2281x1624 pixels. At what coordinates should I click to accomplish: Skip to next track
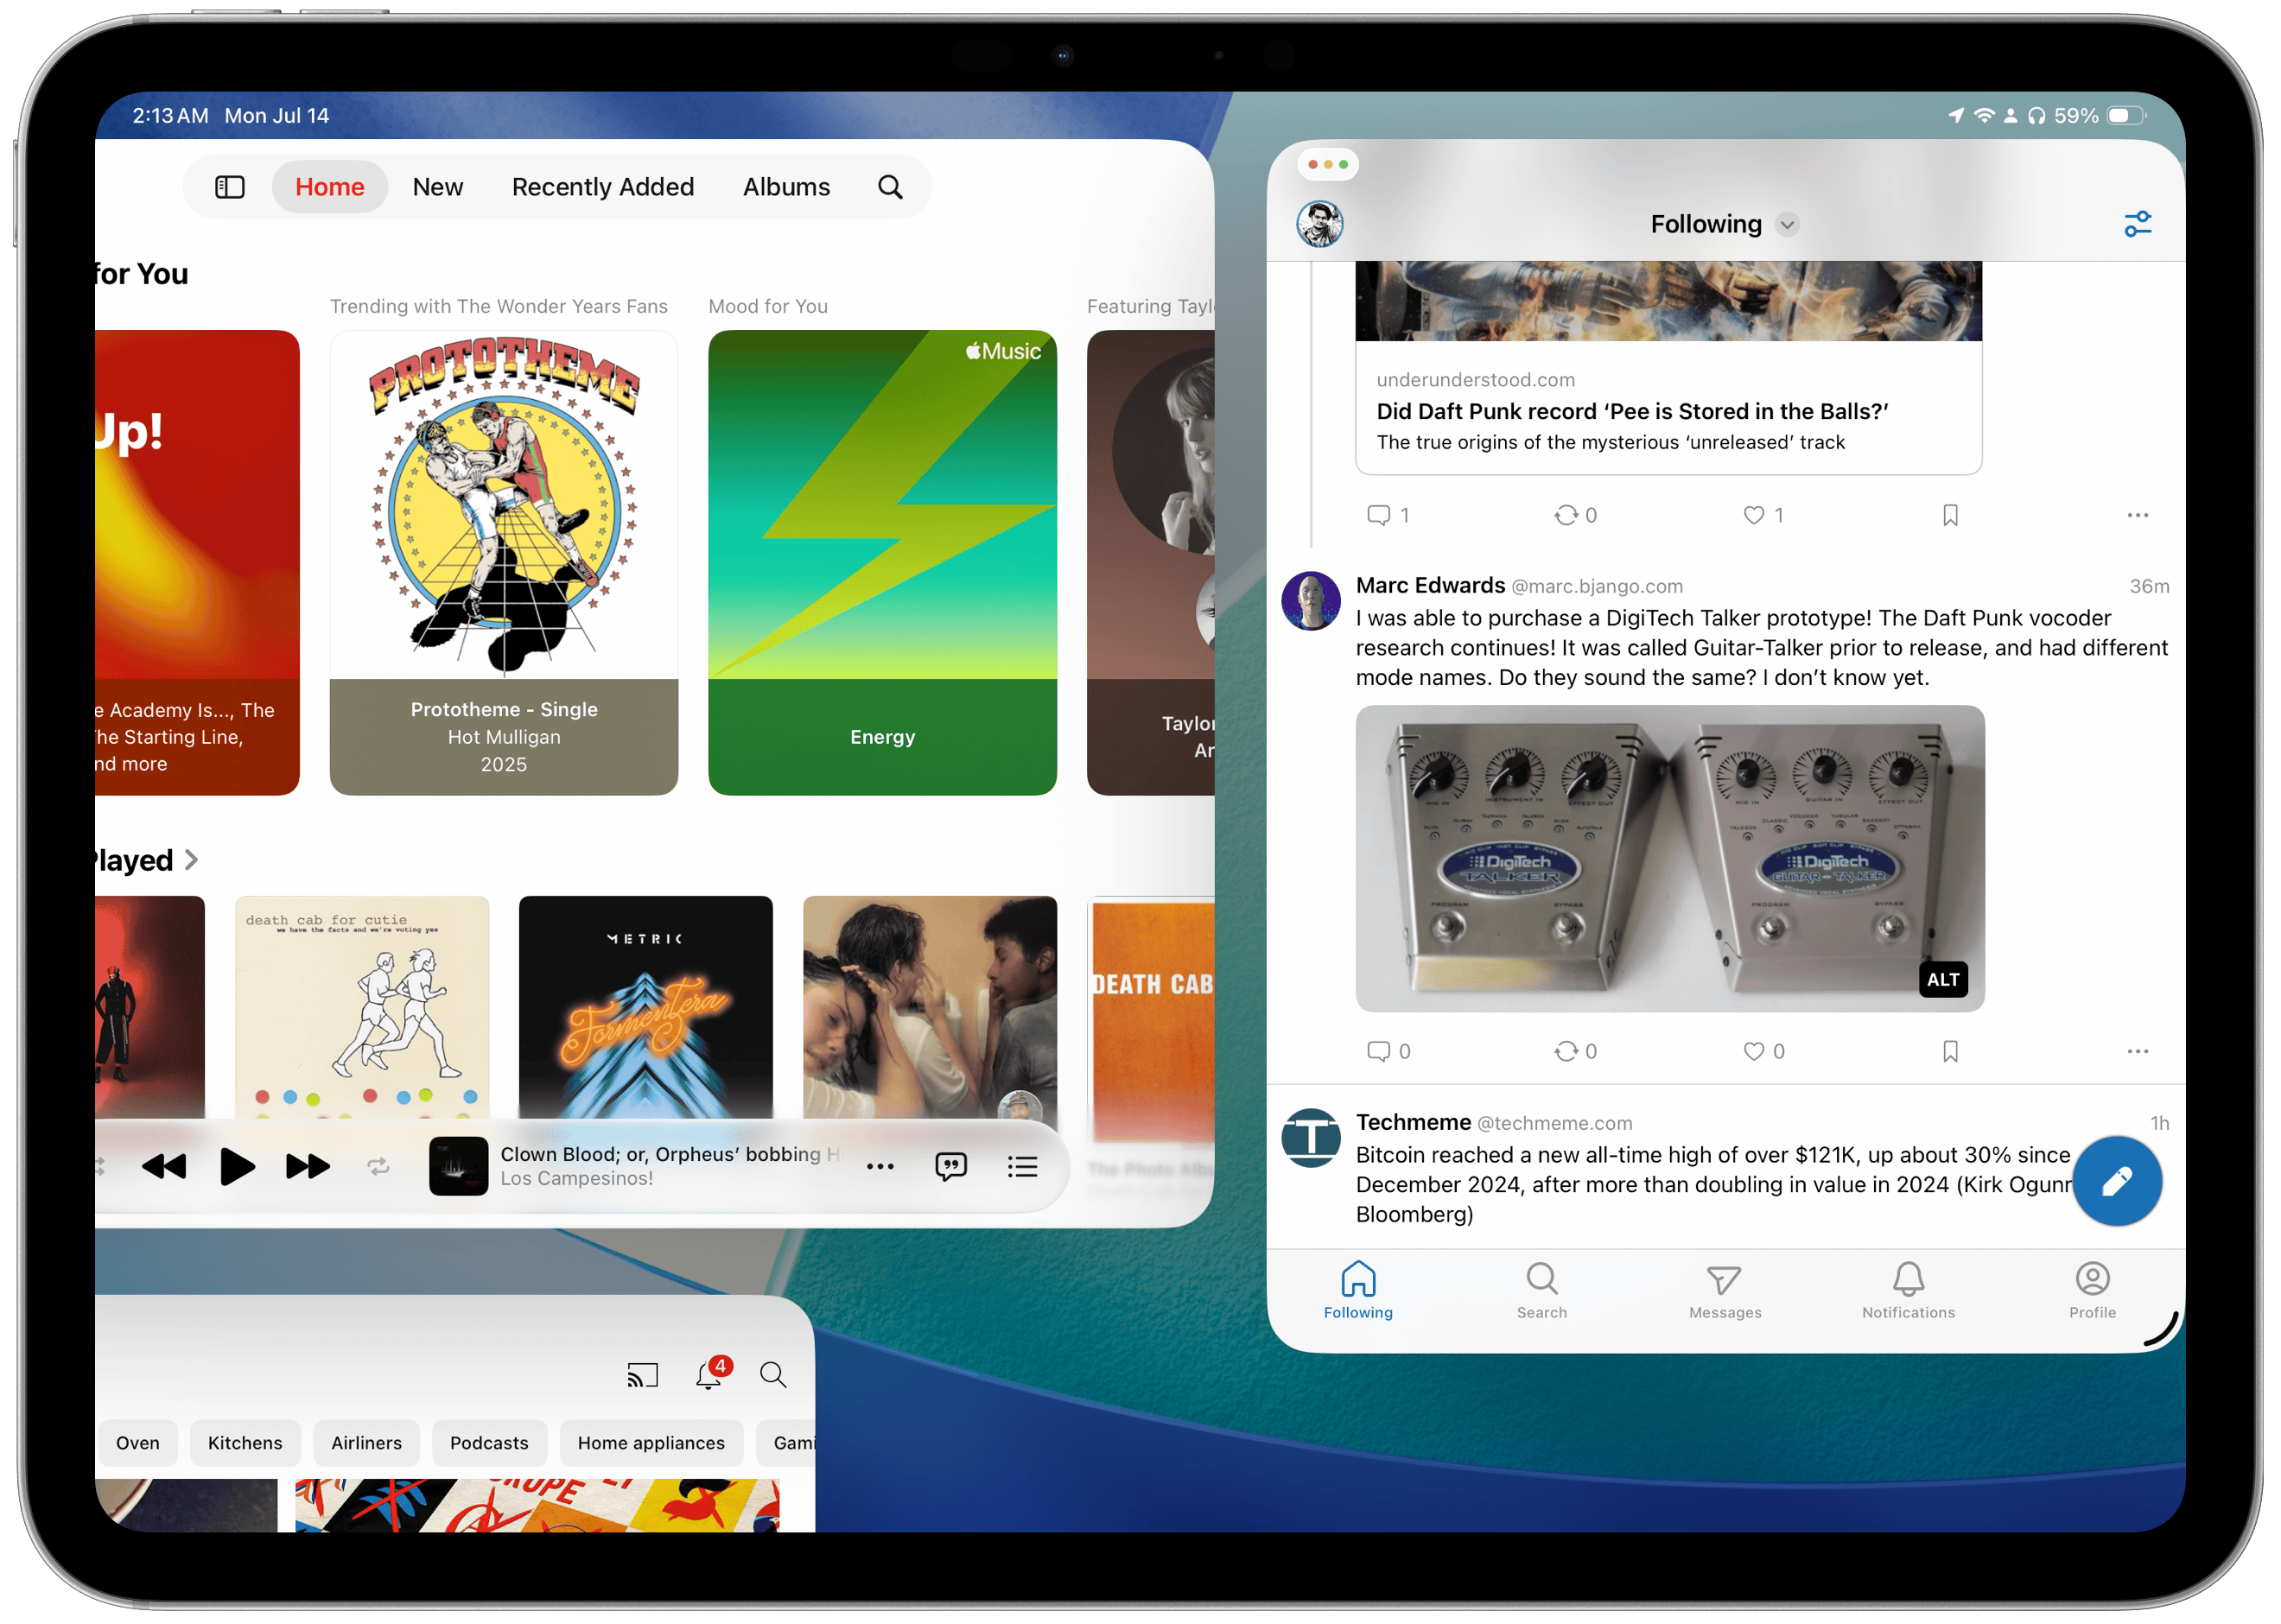click(308, 1166)
